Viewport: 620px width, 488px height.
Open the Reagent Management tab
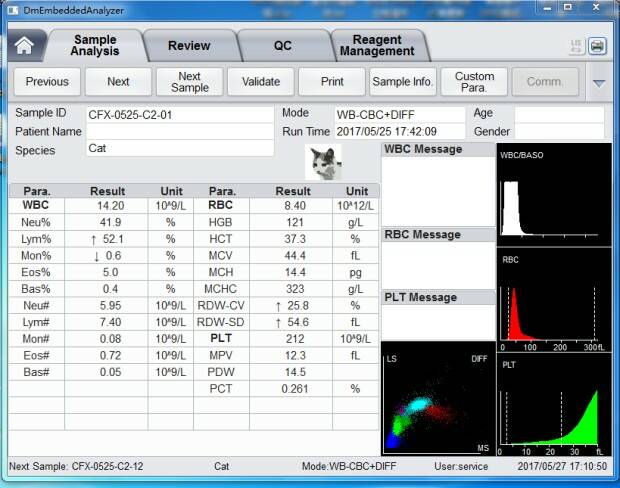376,45
